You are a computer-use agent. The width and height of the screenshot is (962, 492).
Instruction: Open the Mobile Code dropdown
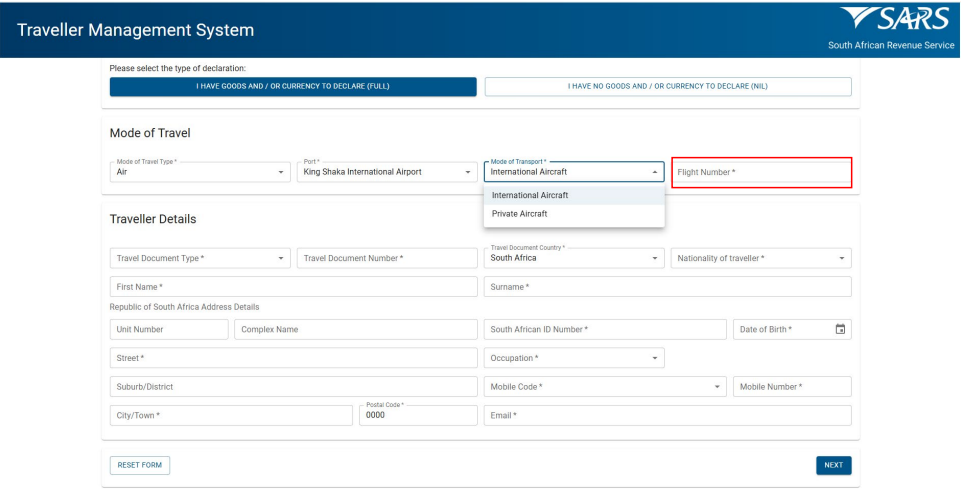605,387
